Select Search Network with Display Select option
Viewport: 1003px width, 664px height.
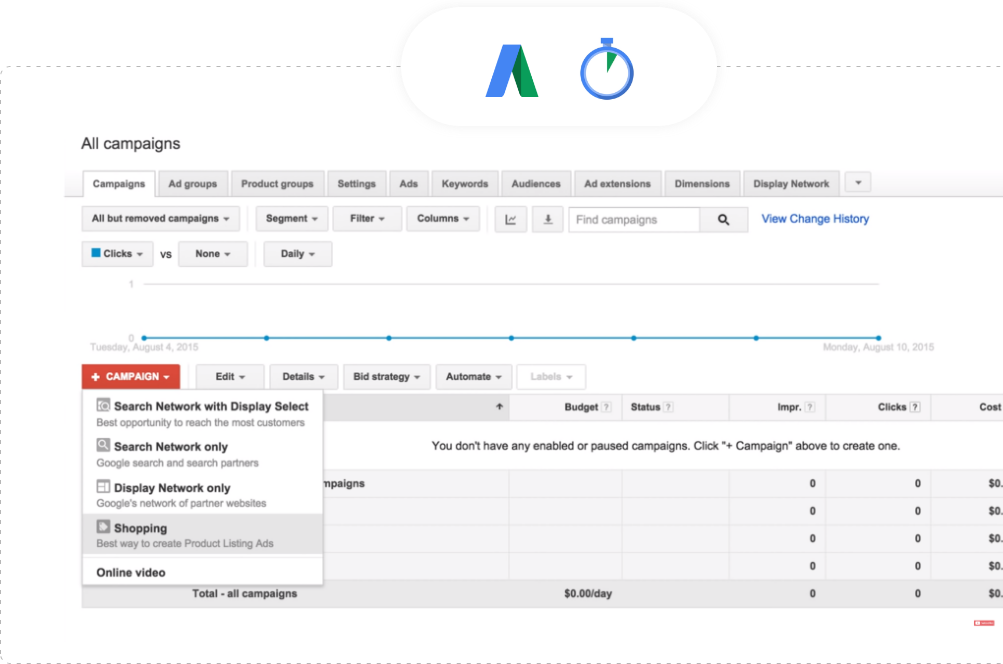click(203, 413)
